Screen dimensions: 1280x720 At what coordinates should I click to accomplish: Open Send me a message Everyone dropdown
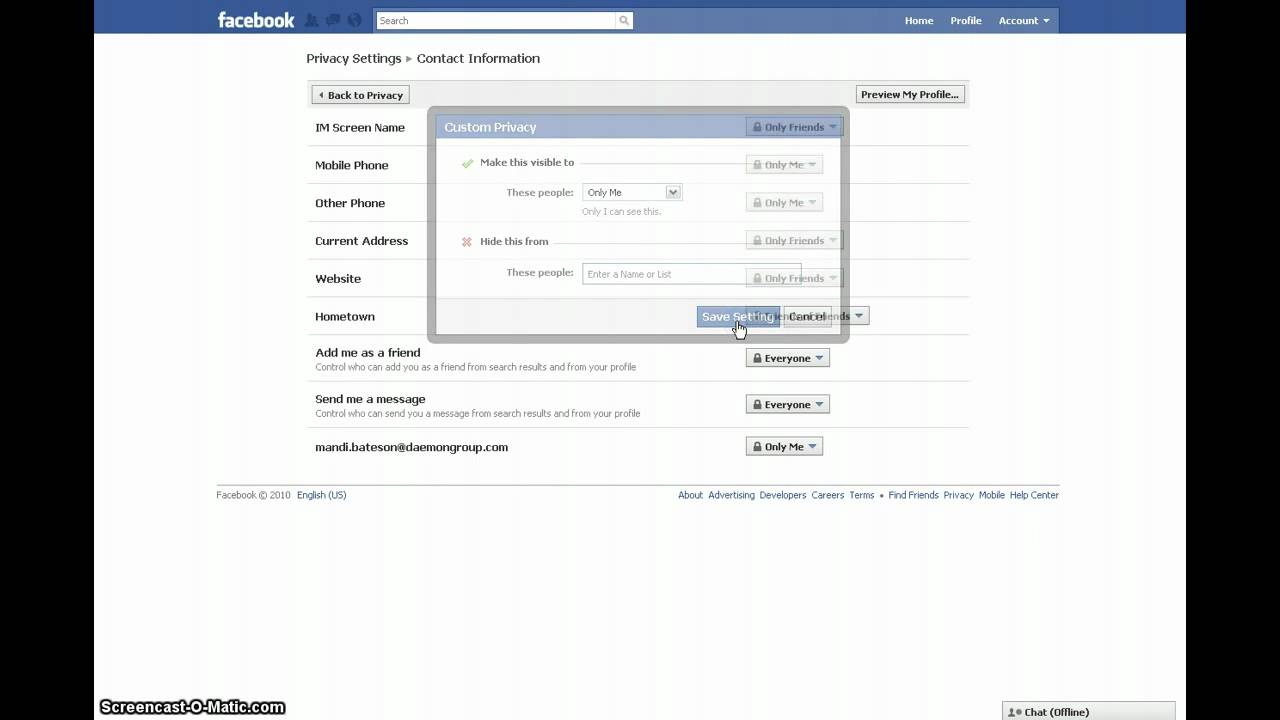pyautogui.click(x=788, y=404)
